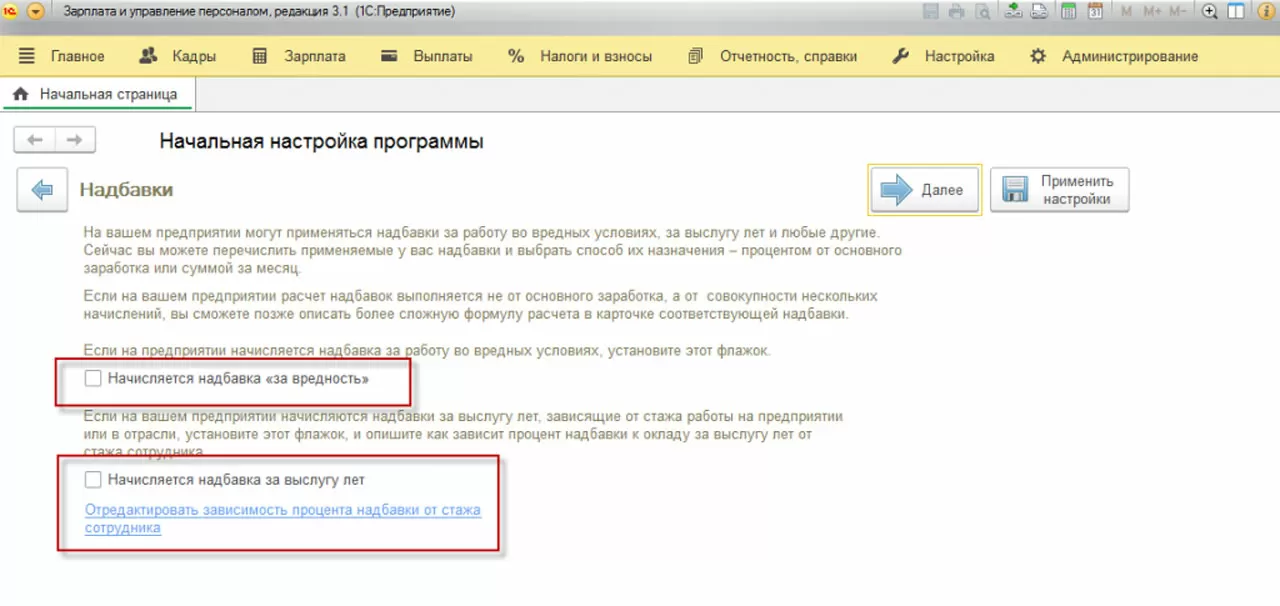
Task: Click the blue back arrow beside Надбавки
Action: click(x=41, y=190)
